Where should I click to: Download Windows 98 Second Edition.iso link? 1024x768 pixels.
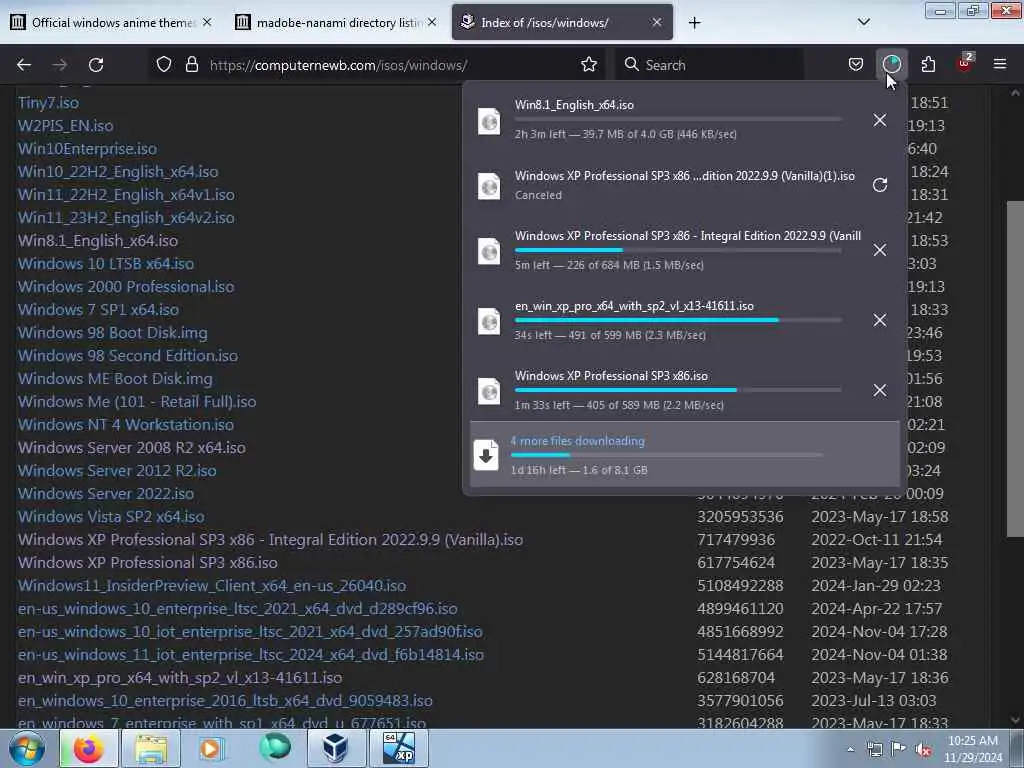[128, 355]
